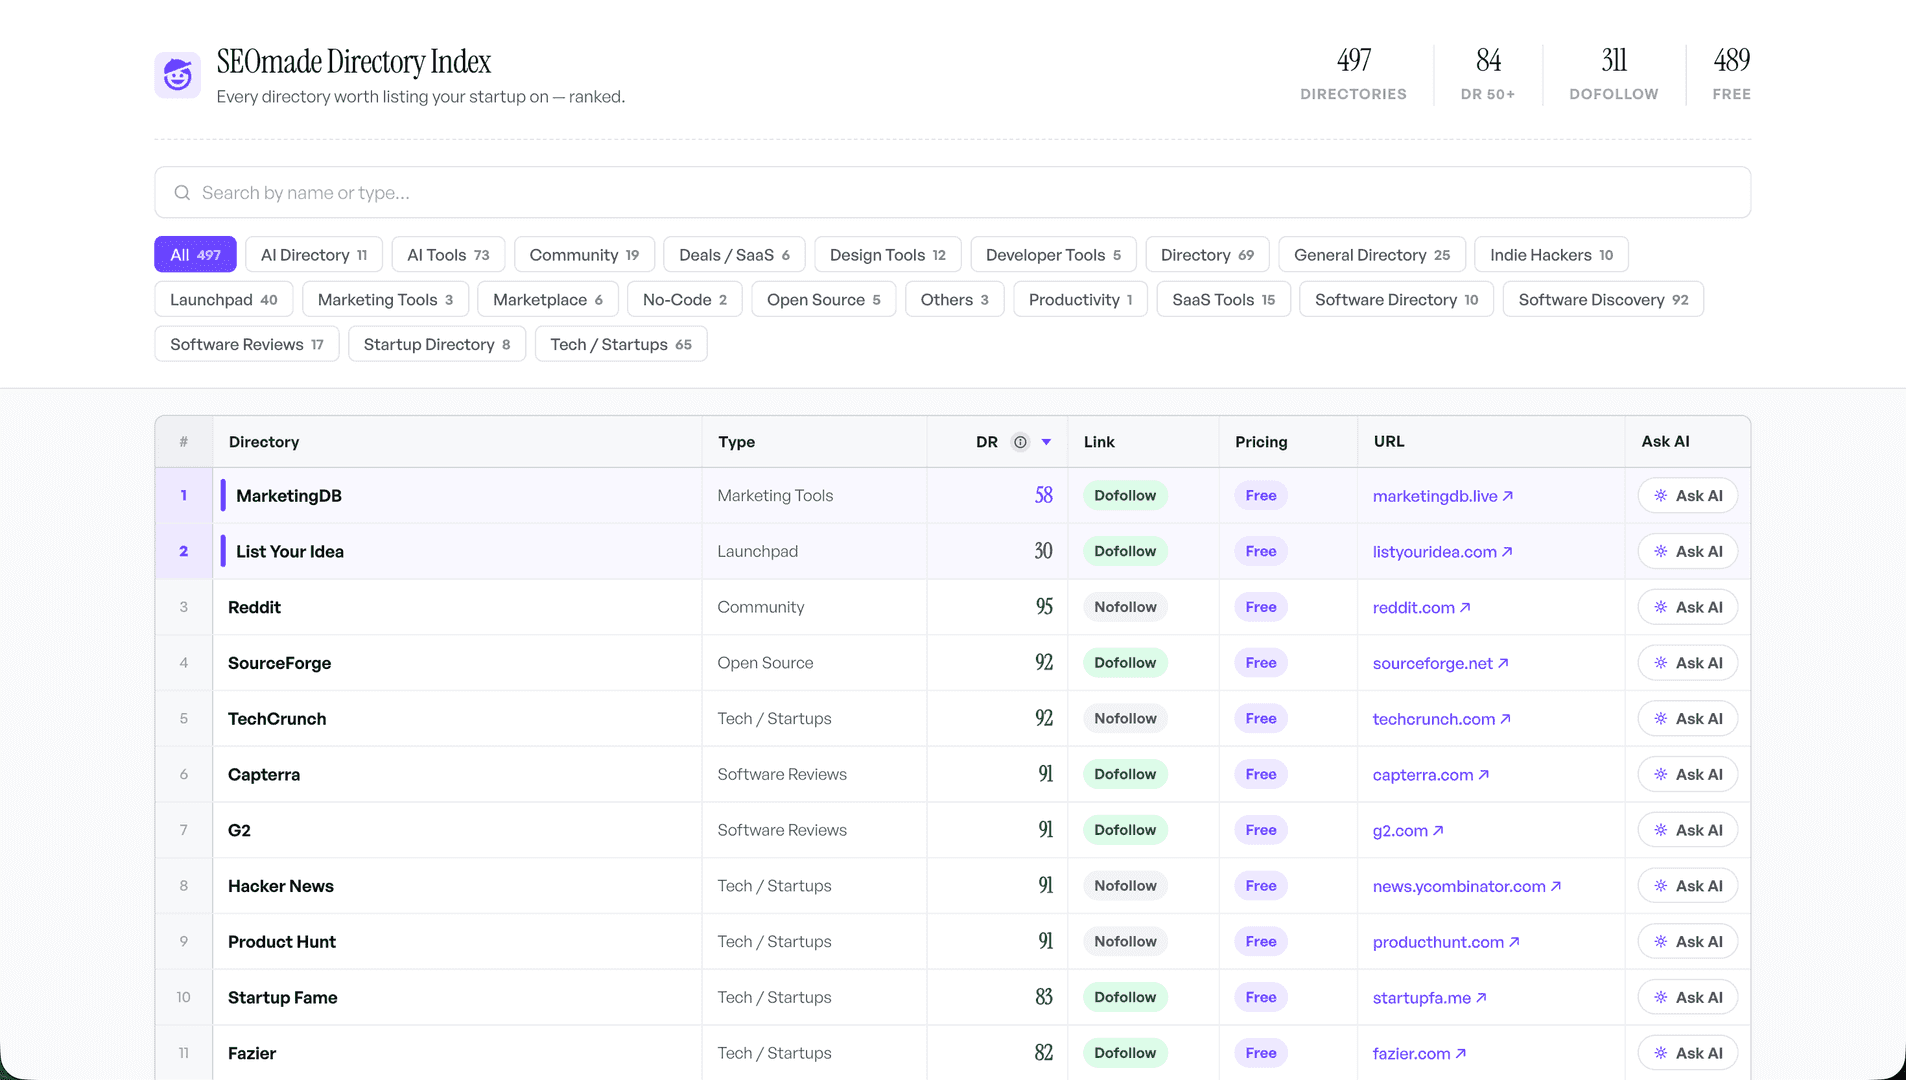The image size is (1906, 1080).
Task: Open the marketingdb.live link
Action: (x=1443, y=496)
